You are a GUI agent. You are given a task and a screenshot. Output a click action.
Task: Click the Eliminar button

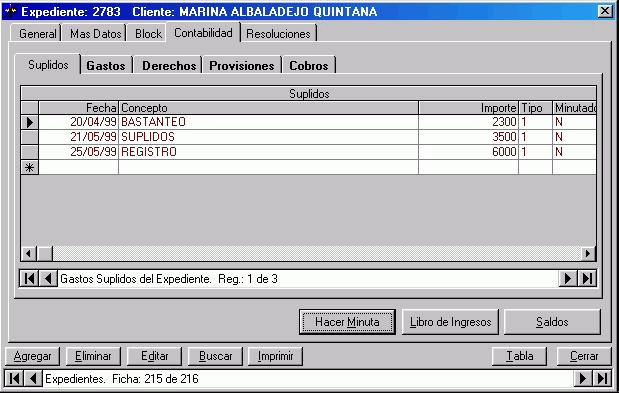pyautogui.click(x=93, y=356)
